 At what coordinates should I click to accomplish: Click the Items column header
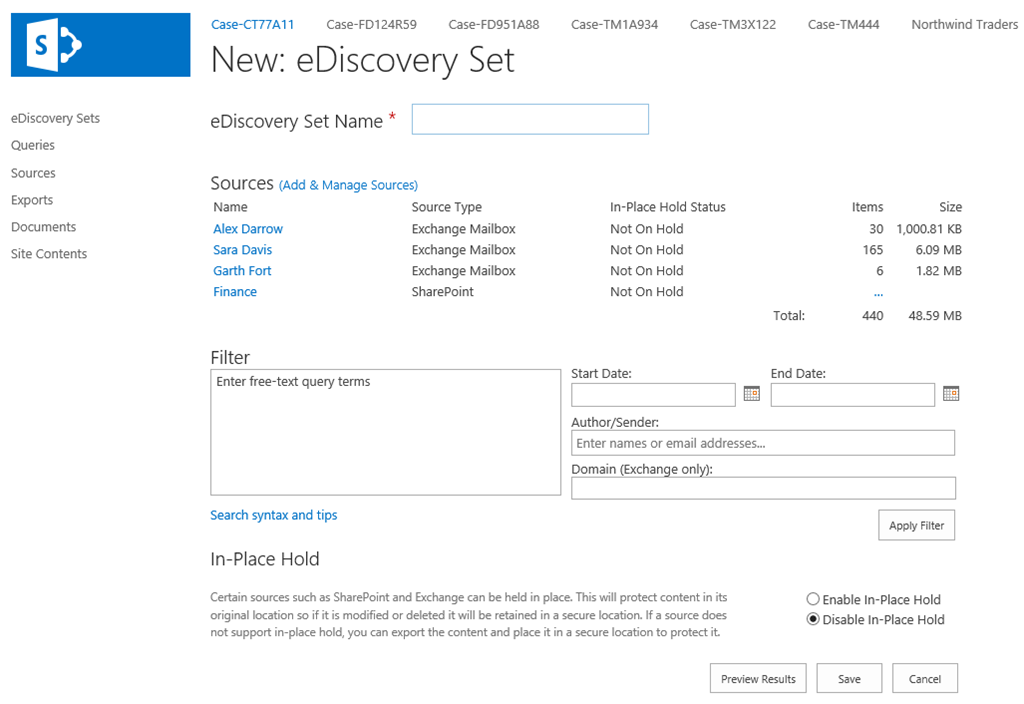tap(867, 207)
